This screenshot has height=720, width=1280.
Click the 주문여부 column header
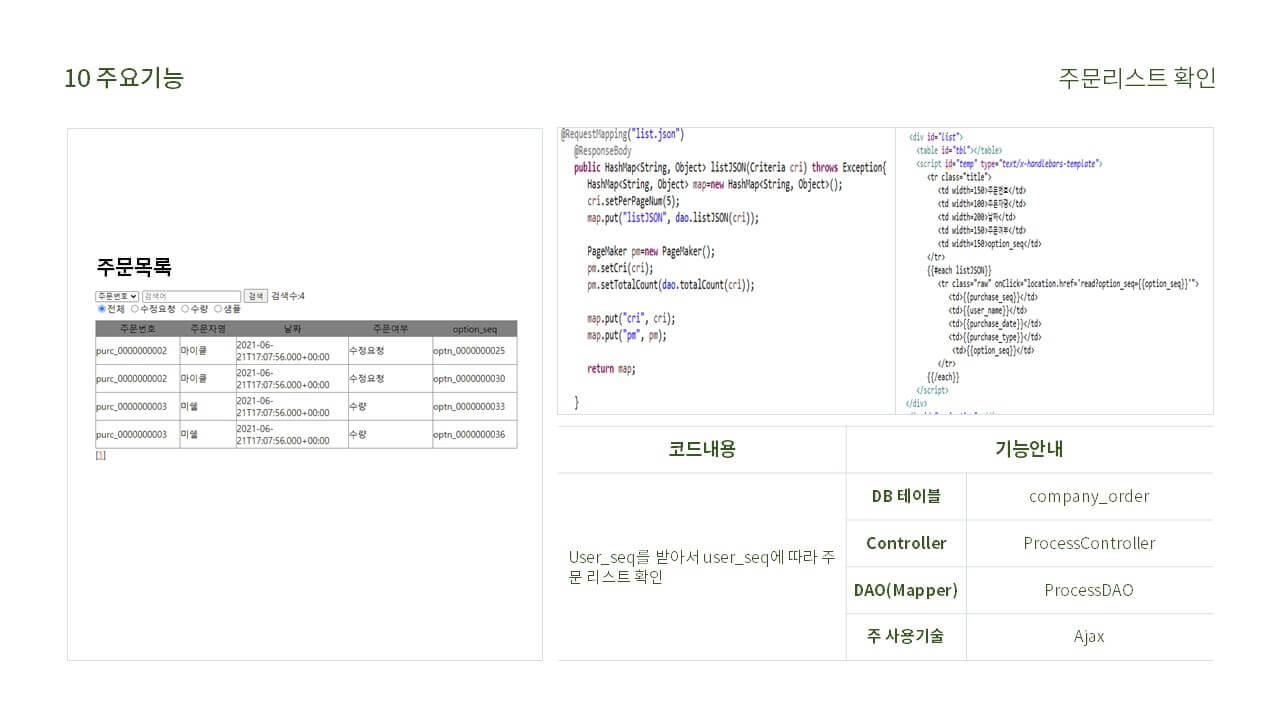390,329
